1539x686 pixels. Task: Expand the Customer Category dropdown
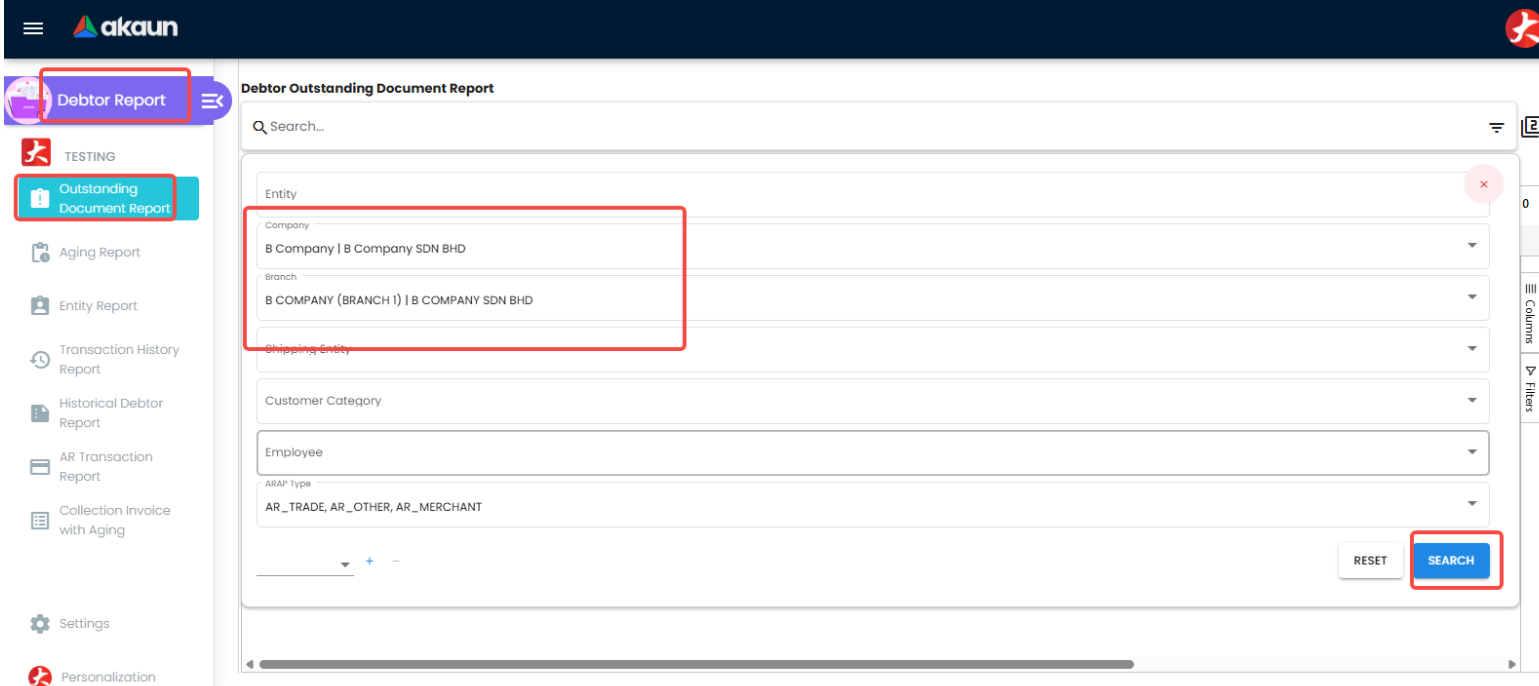point(1471,400)
